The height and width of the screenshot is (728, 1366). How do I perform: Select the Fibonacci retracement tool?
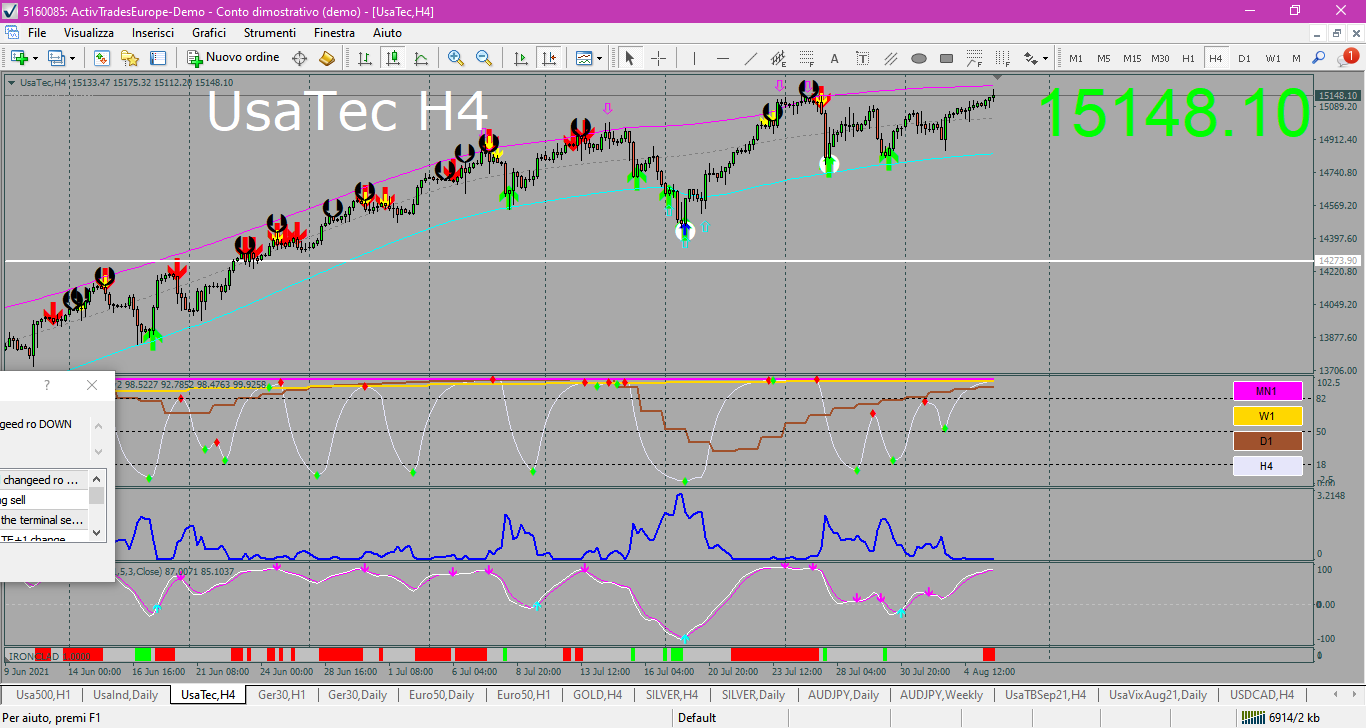point(807,58)
